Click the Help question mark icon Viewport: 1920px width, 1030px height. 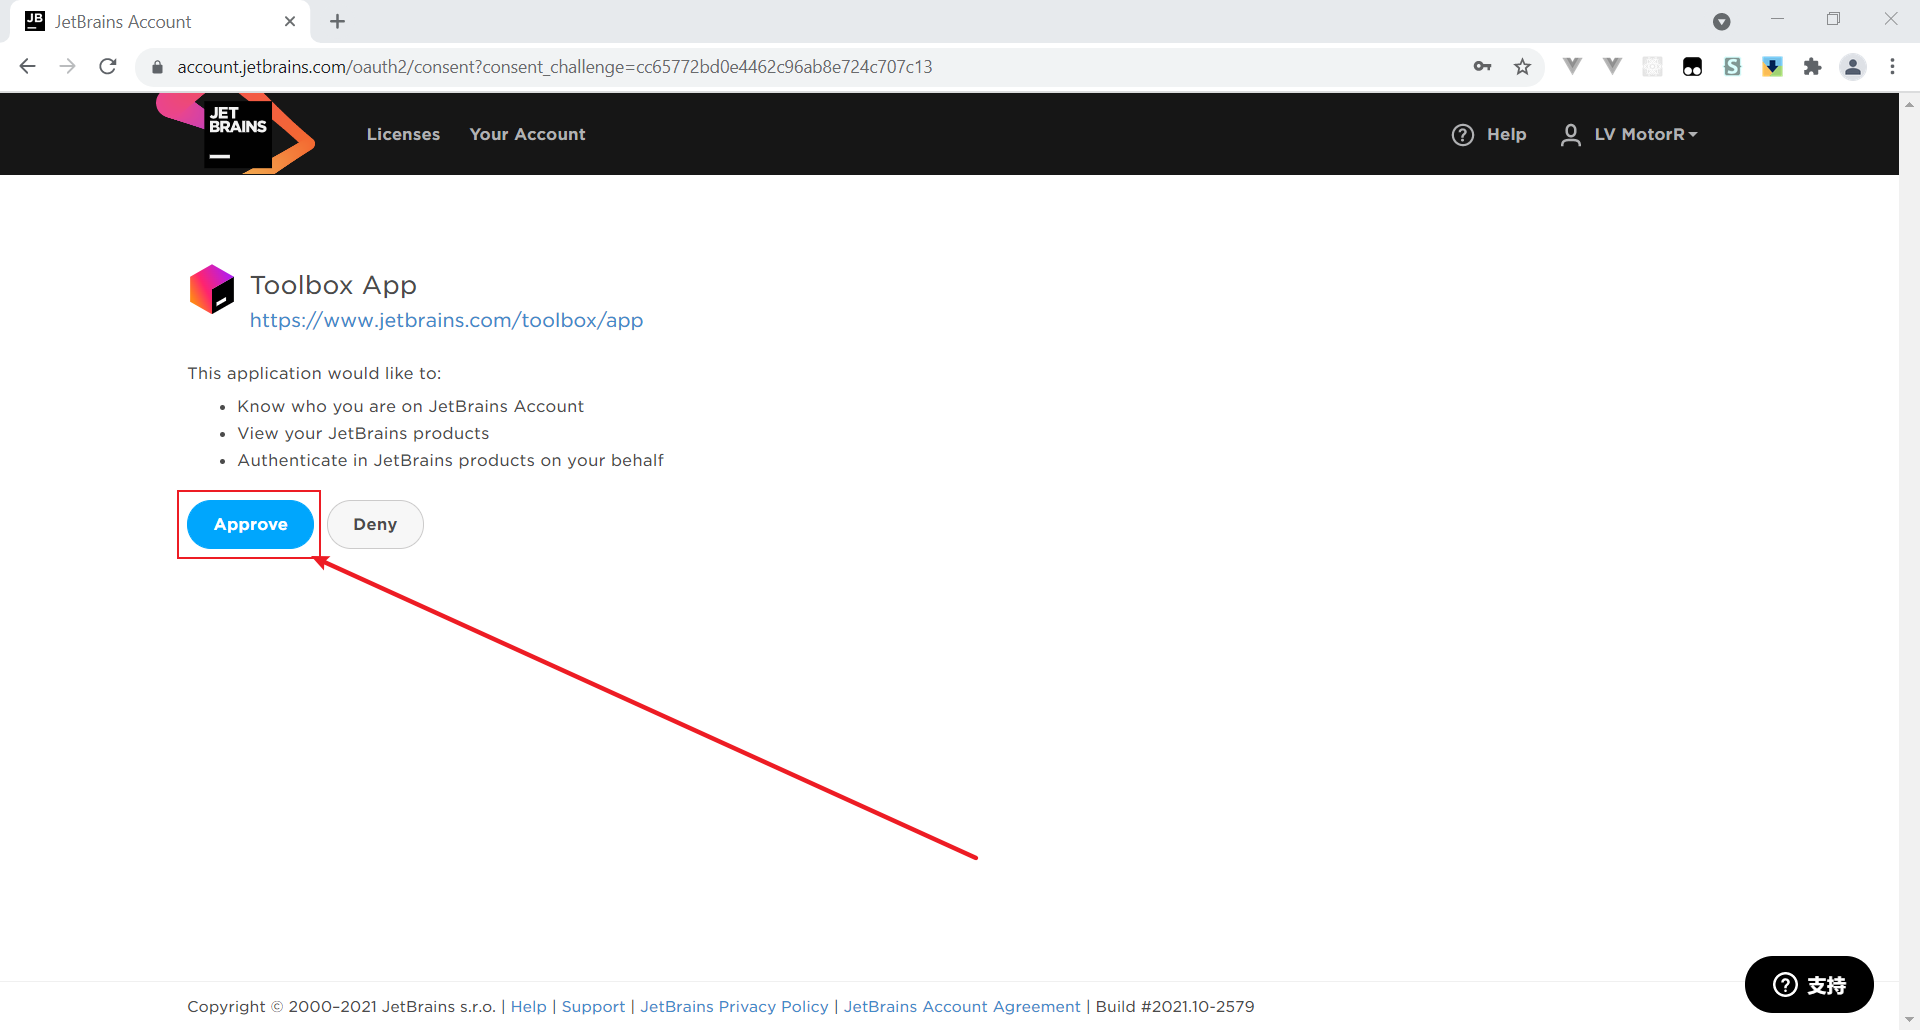pos(1462,135)
